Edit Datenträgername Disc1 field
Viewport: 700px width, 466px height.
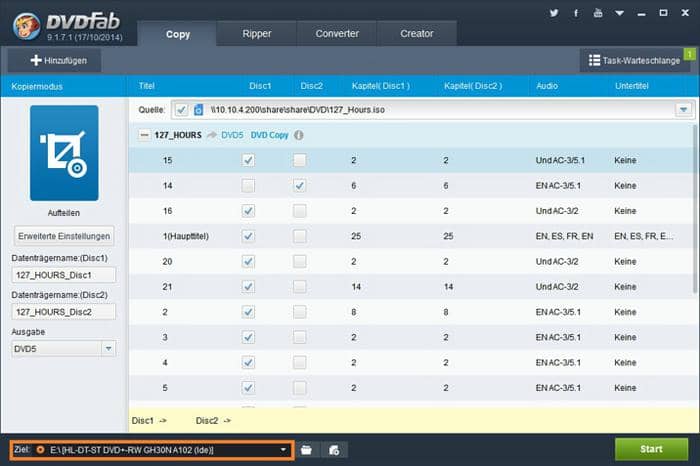[x=63, y=275]
